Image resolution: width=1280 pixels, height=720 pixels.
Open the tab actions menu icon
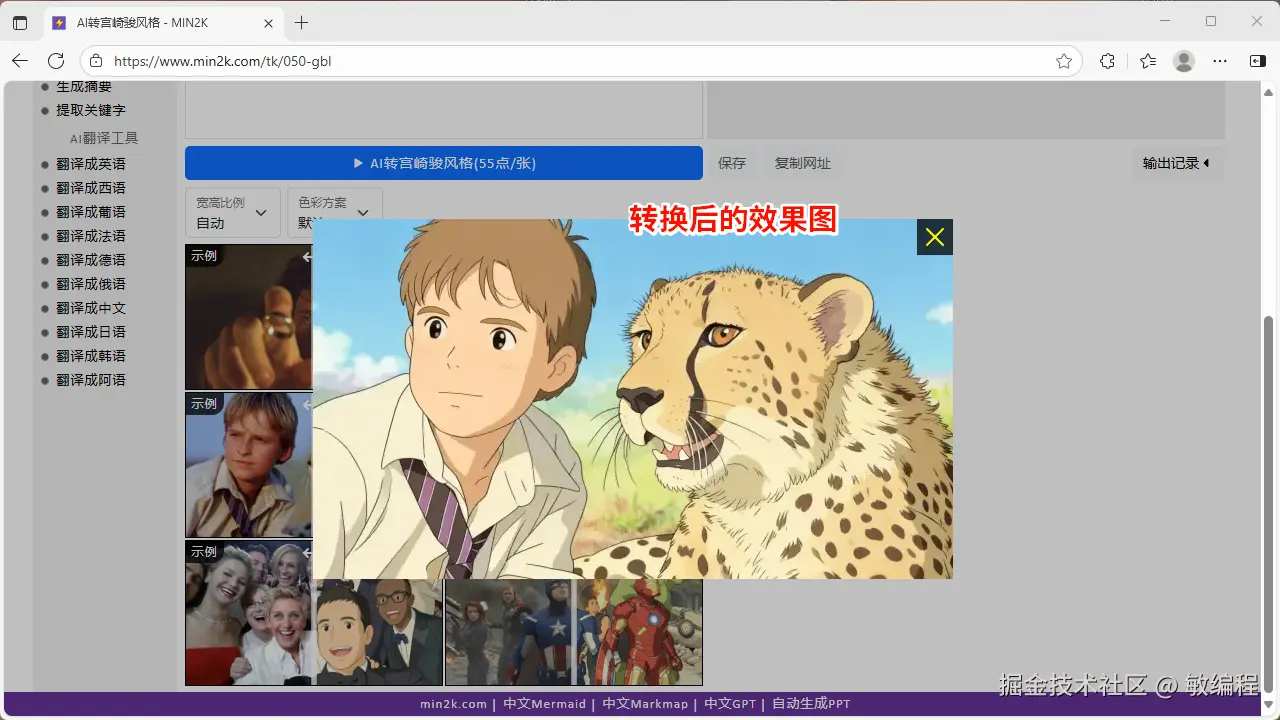pyautogui.click(x=20, y=22)
